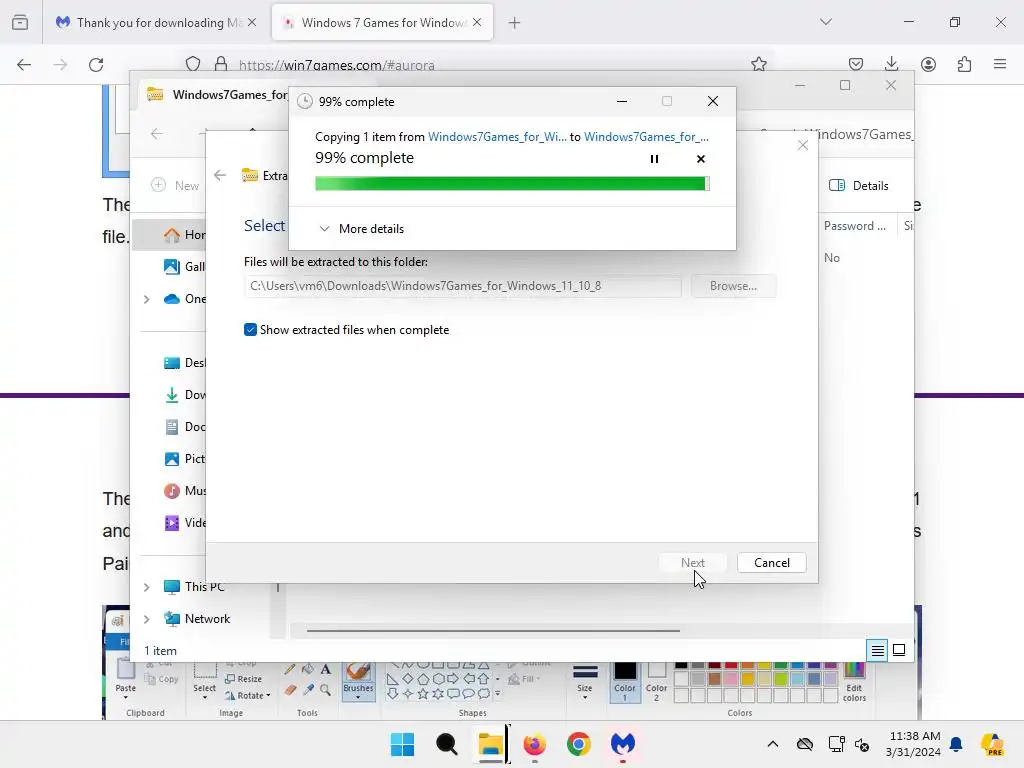Screen dimensions: 1024x768
Task: Click the Password column header
Action: pyautogui.click(x=855, y=225)
